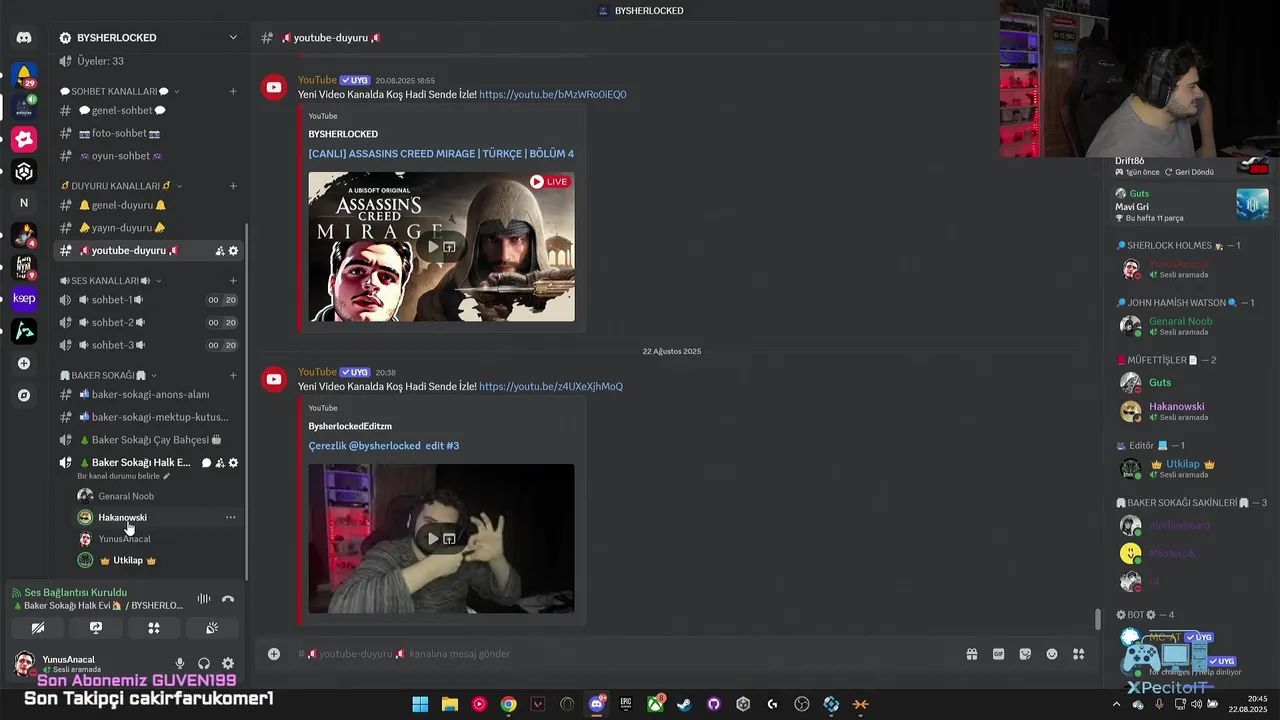Open apps launcher icon in message bar
Screen dimensions: 1280x720
(1079, 654)
